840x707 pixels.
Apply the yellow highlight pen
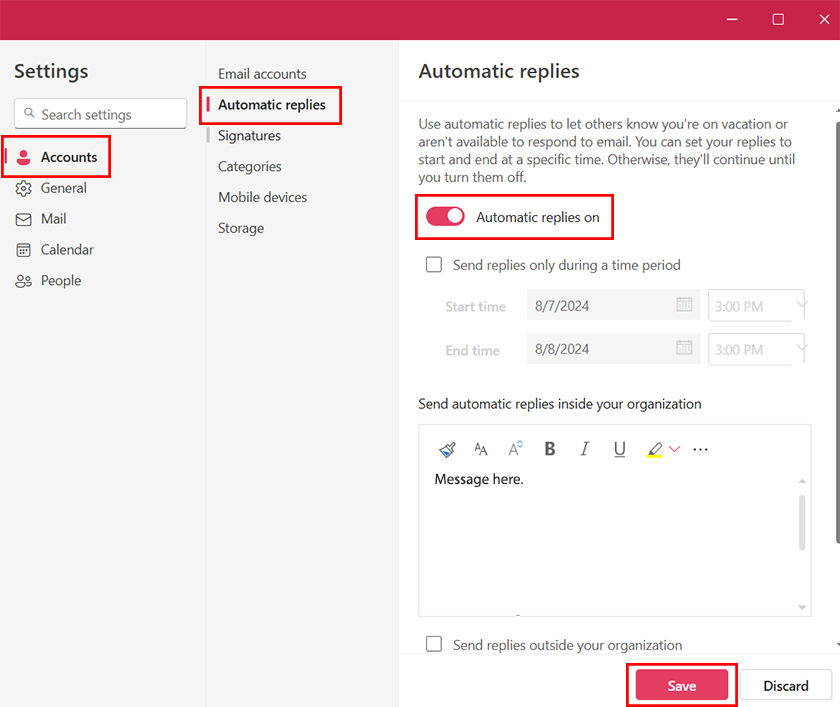(654, 449)
